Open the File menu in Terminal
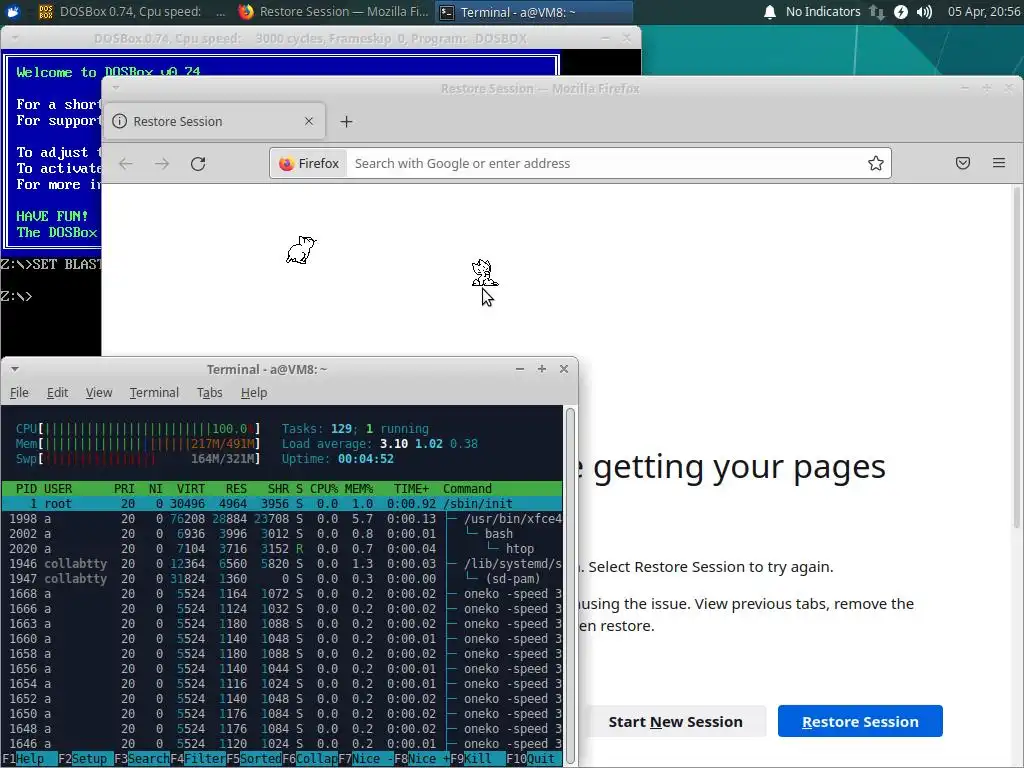The height and width of the screenshot is (768, 1024). [x=19, y=392]
